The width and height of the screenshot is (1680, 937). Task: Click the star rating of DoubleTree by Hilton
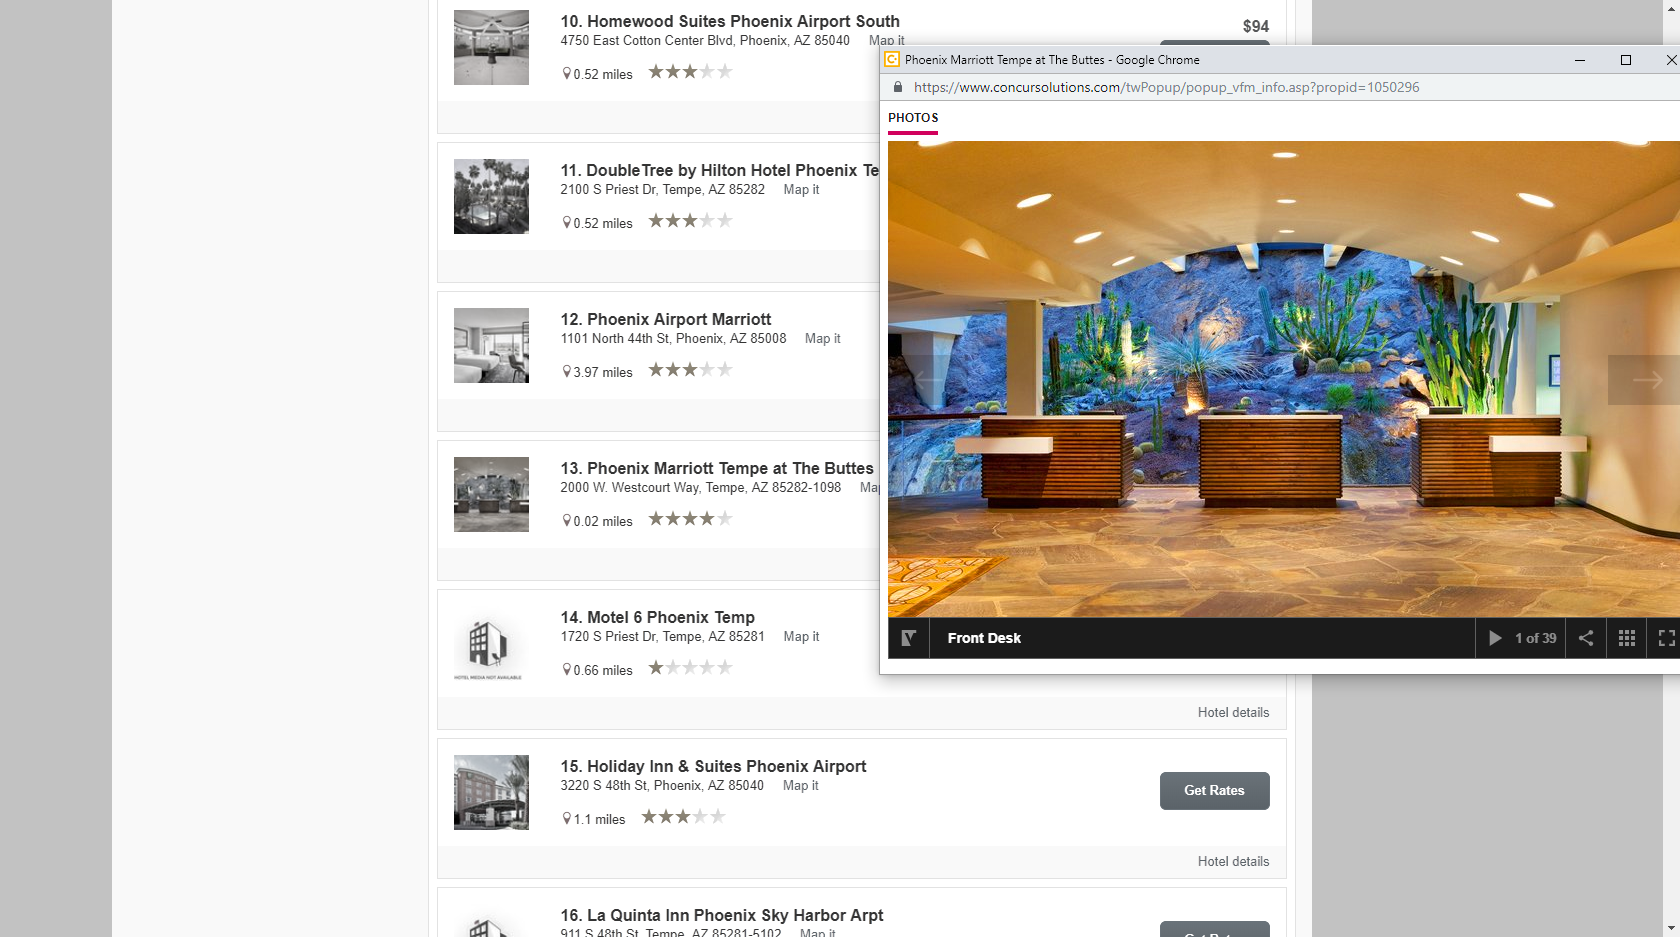(x=690, y=221)
